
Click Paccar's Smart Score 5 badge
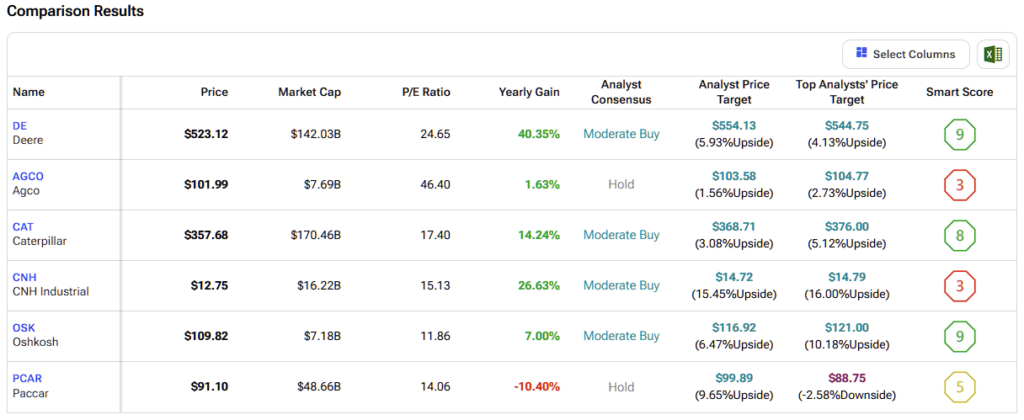[x=959, y=387]
